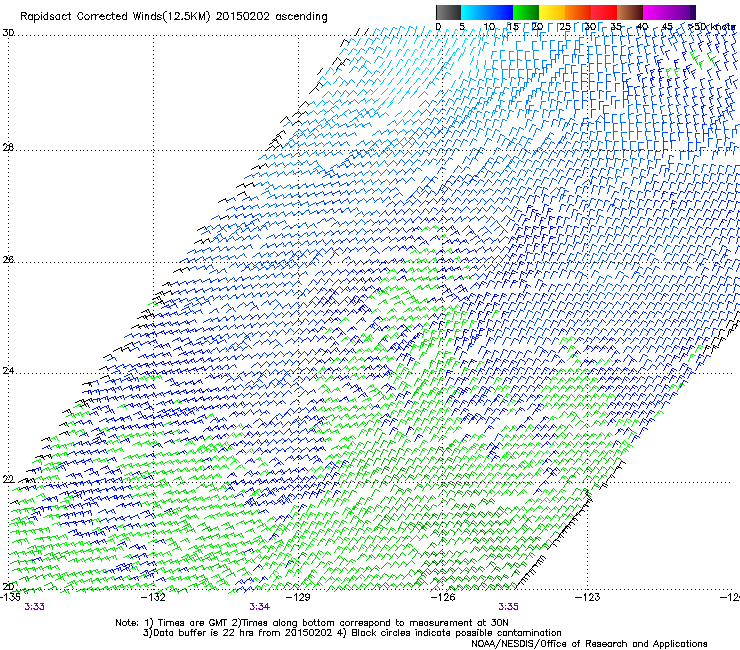Image resolution: width=740 pixels, height=650 pixels.
Task: Click the '0' legend scale label
Action: pos(438,26)
